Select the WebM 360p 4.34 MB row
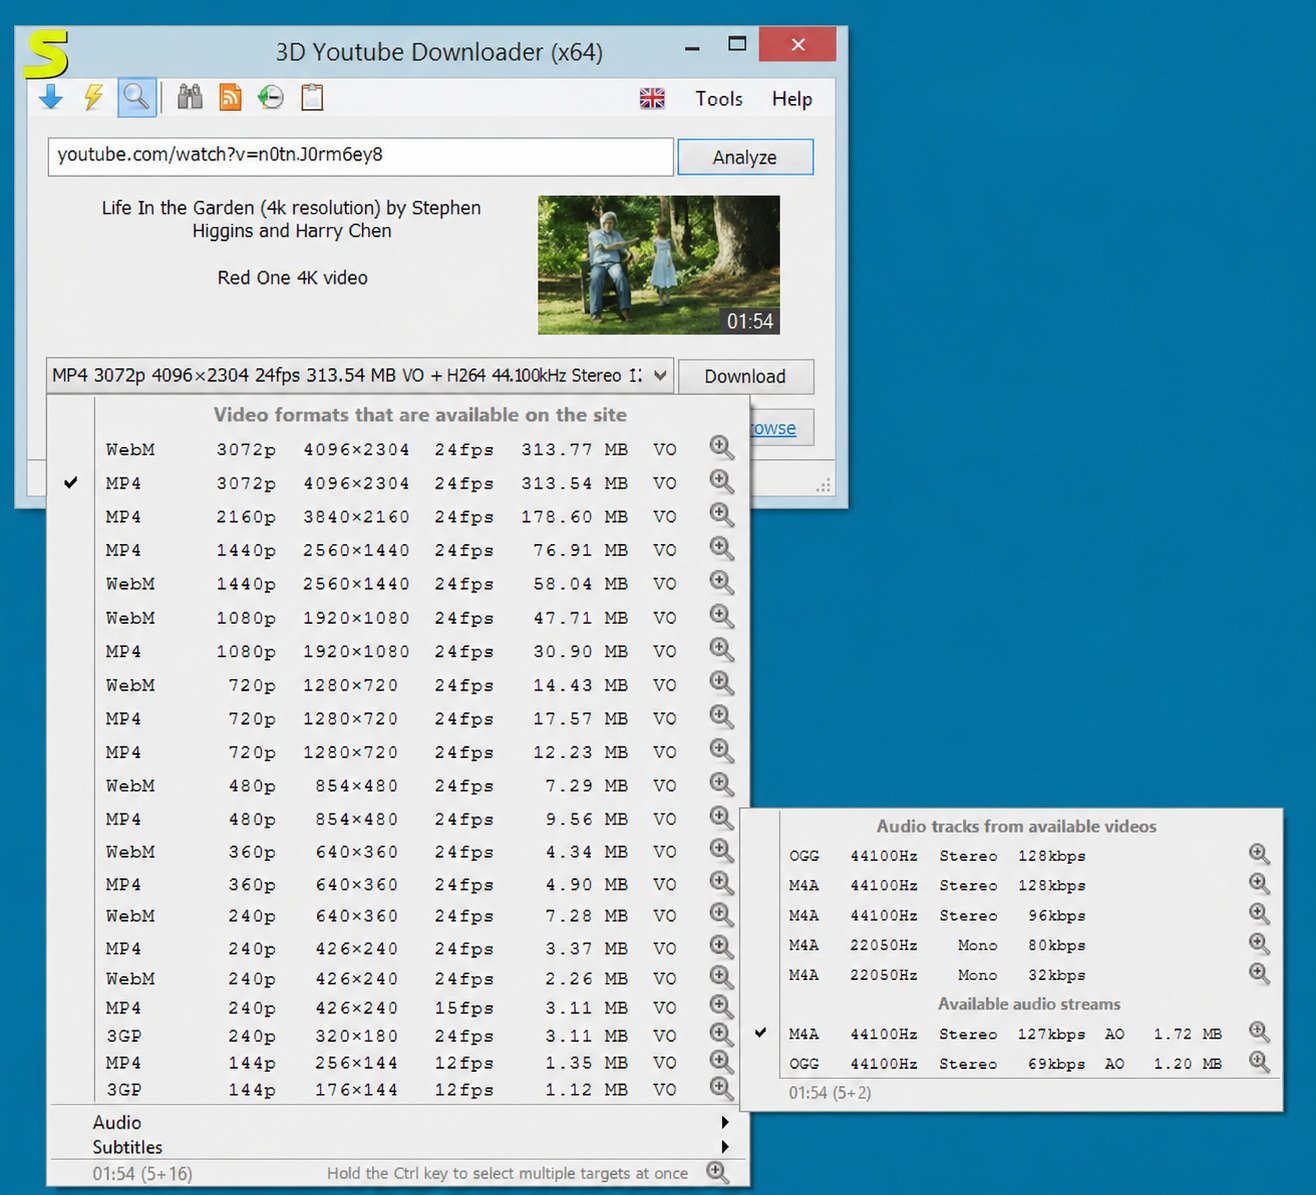The width and height of the screenshot is (1316, 1195). [x=398, y=852]
